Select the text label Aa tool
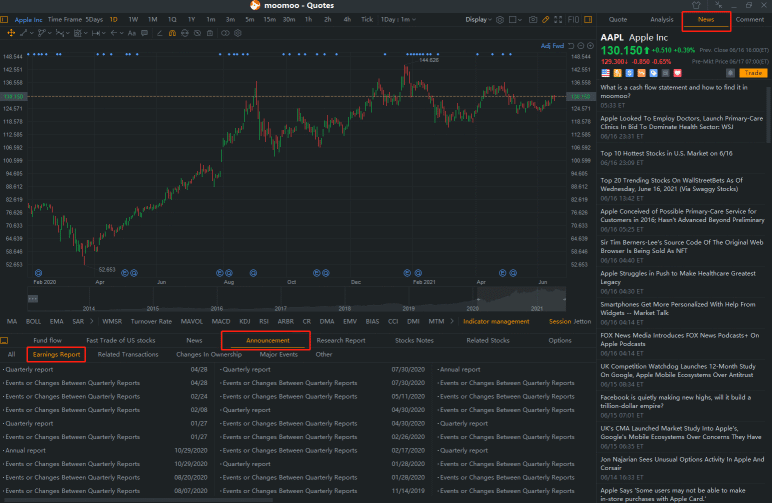The width and height of the screenshot is (772, 503). click(131, 33)
